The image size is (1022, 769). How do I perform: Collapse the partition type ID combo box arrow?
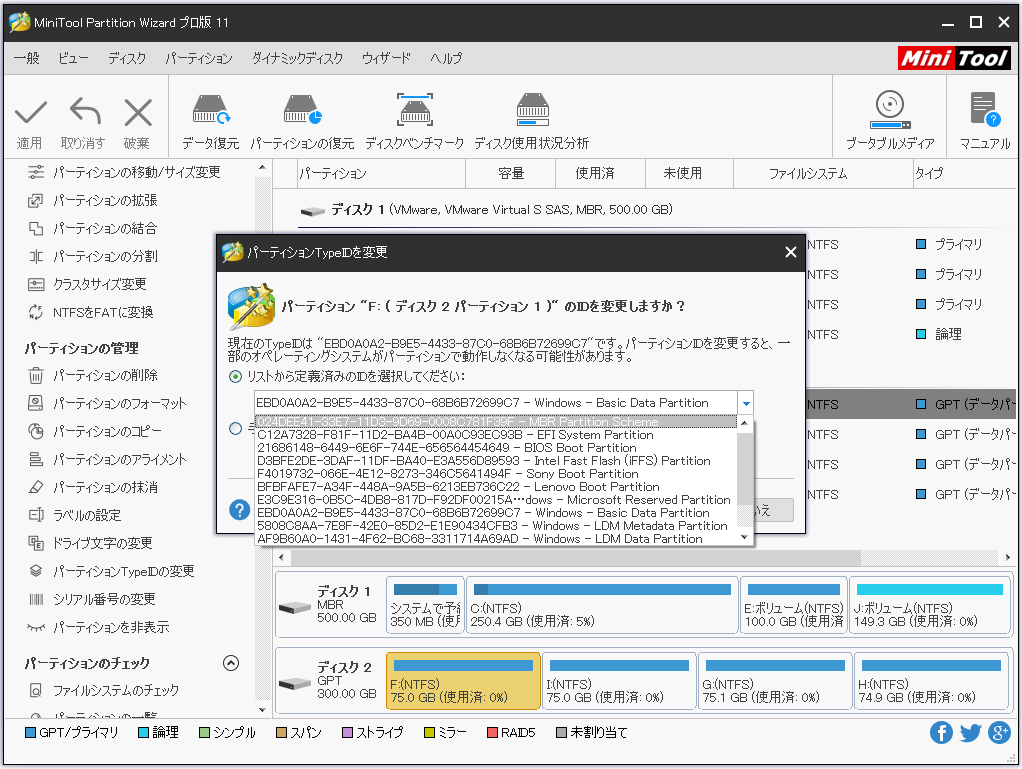pos(745,403)
